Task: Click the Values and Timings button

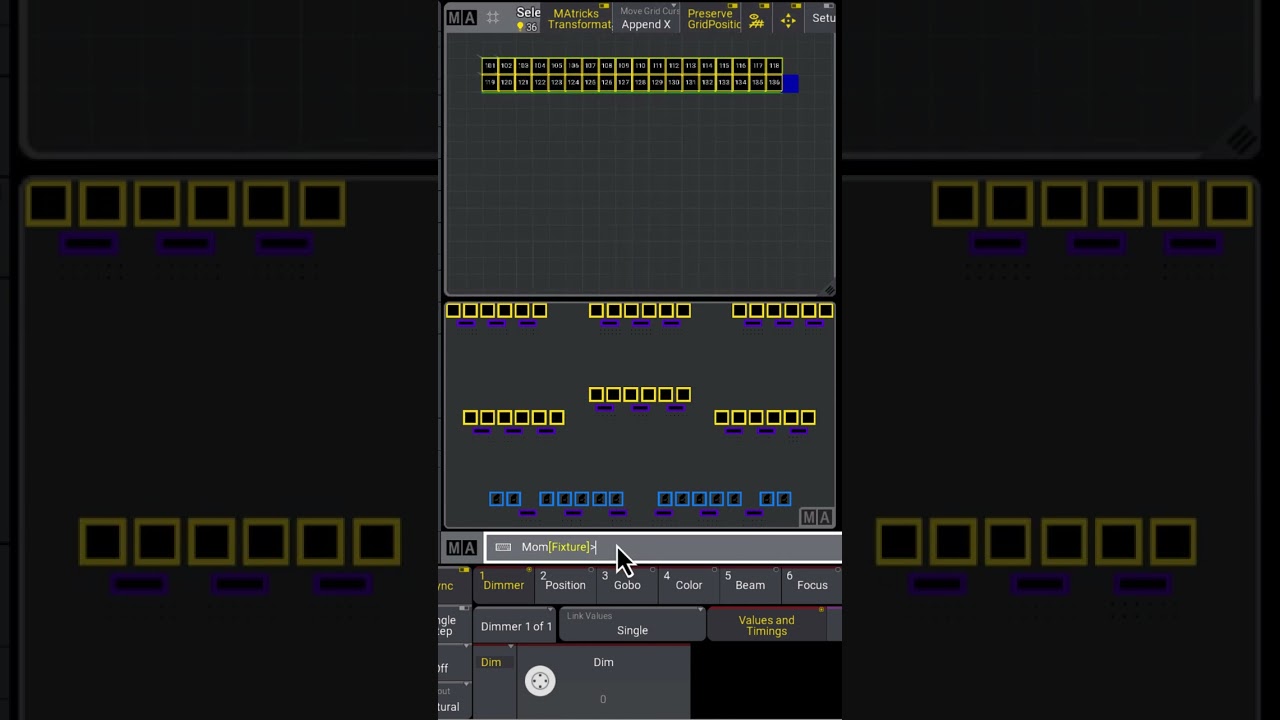Action: click(767, 625)
